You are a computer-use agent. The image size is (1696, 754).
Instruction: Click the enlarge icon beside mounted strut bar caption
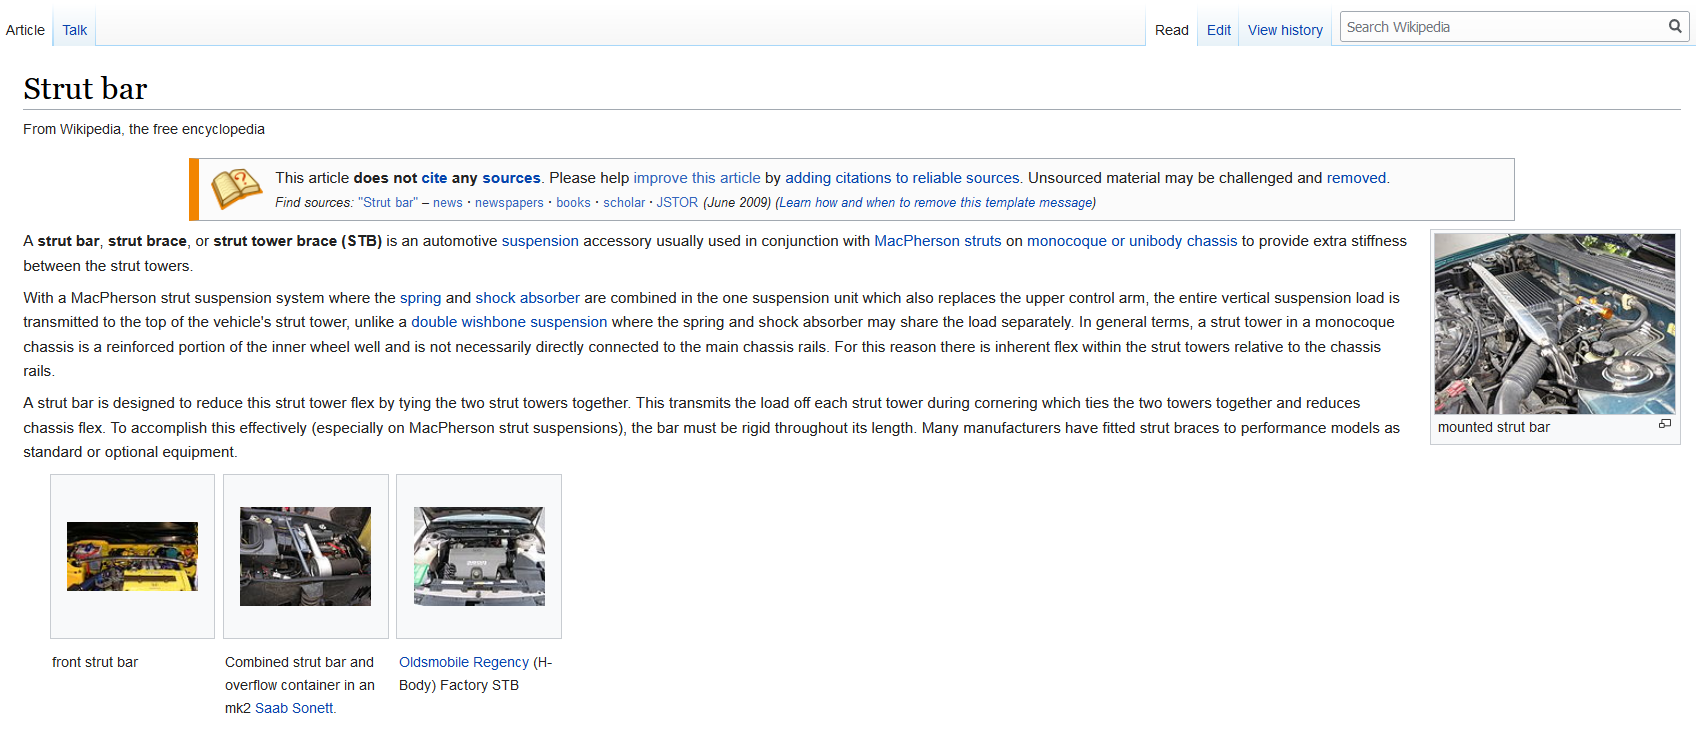pos(1665,424)
